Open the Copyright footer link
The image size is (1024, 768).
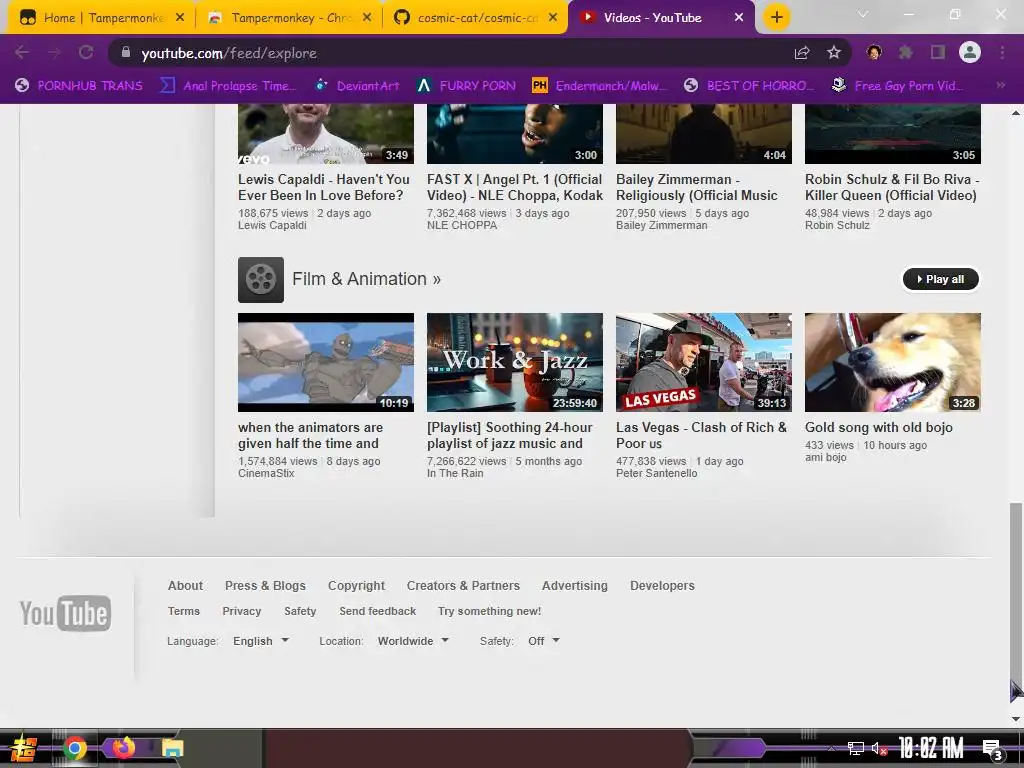pos(356,586)
